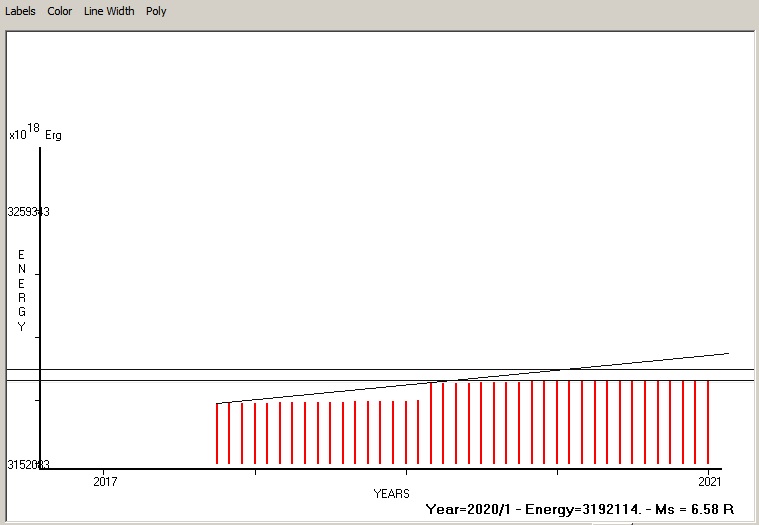
Task: Click the vertical ENERGY axis title
Action: [21, 291]
